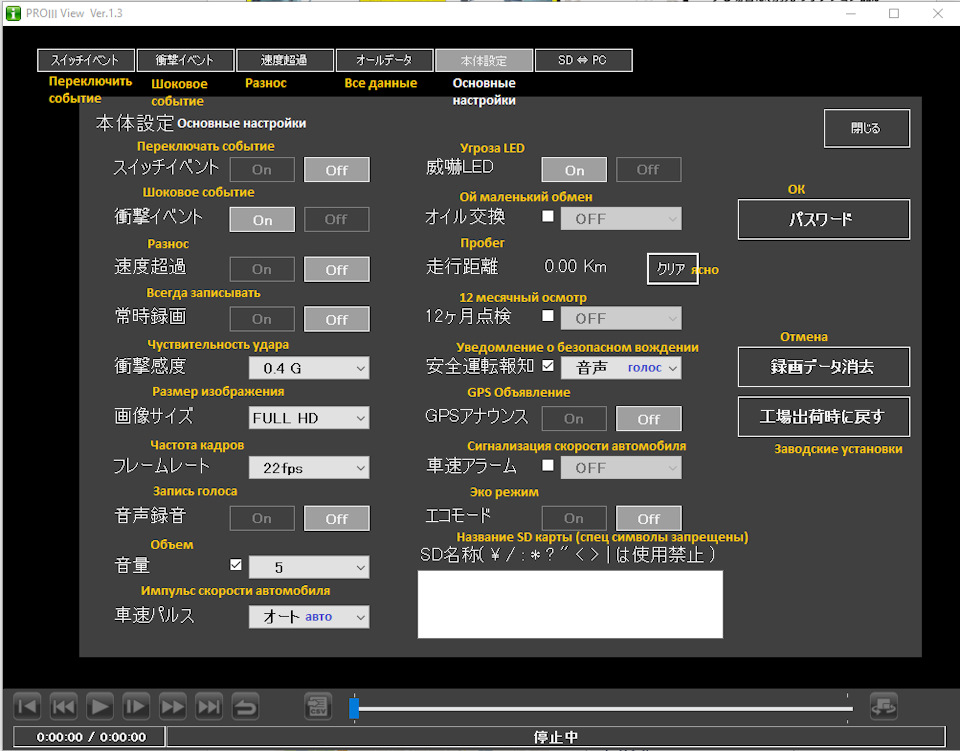Image resolution: width=960 pixels, height=751 pixels.
Task: Open the SD ⇔ PC tab
Action: click(x=583, y=60)
